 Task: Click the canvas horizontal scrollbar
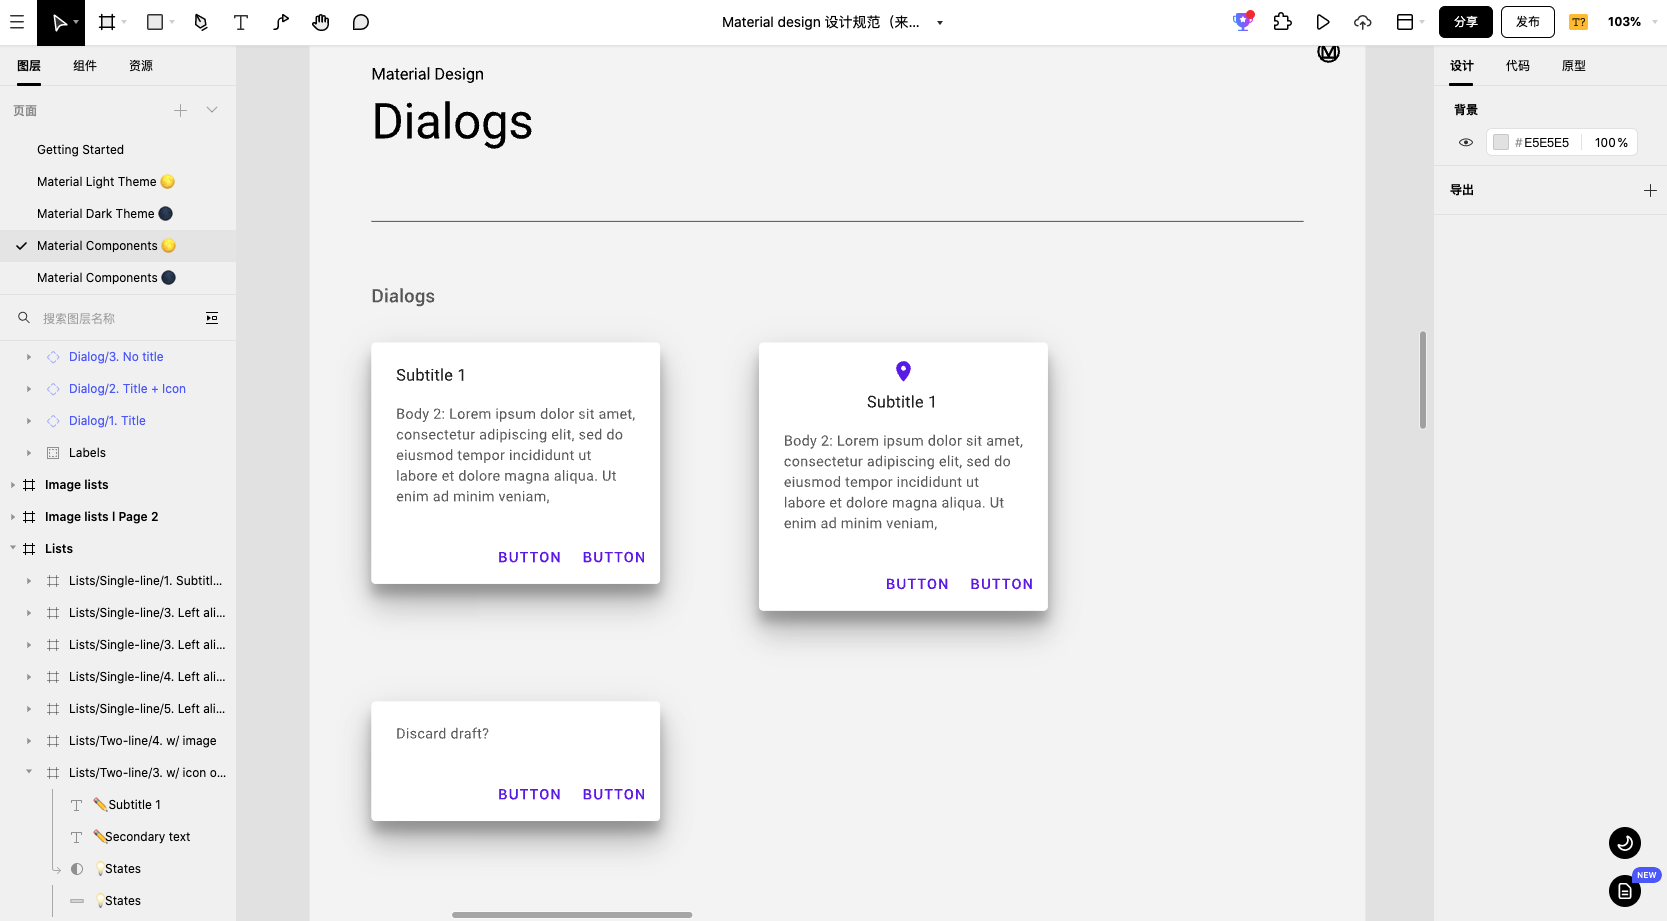[x=572, y=915]
